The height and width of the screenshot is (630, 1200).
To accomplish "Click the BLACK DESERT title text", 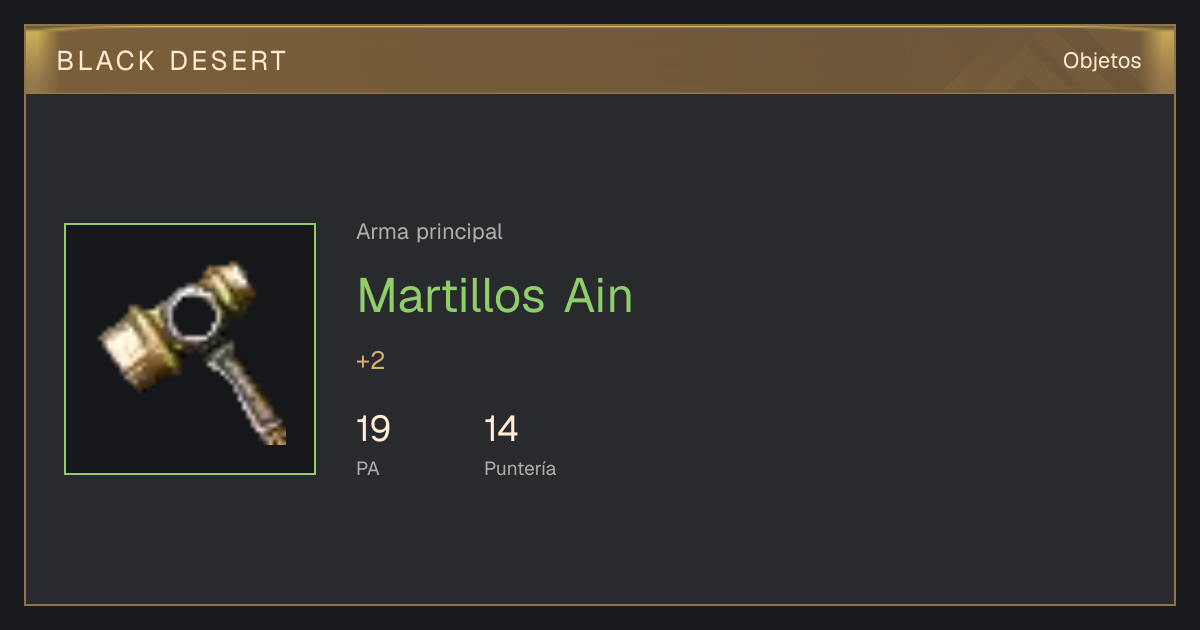I will pos(172,61).
